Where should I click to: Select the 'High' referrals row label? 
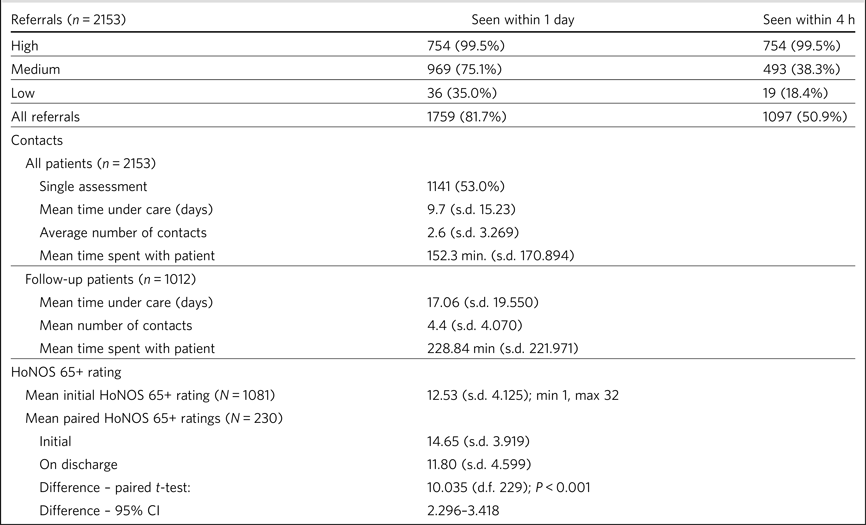point(25,45)
